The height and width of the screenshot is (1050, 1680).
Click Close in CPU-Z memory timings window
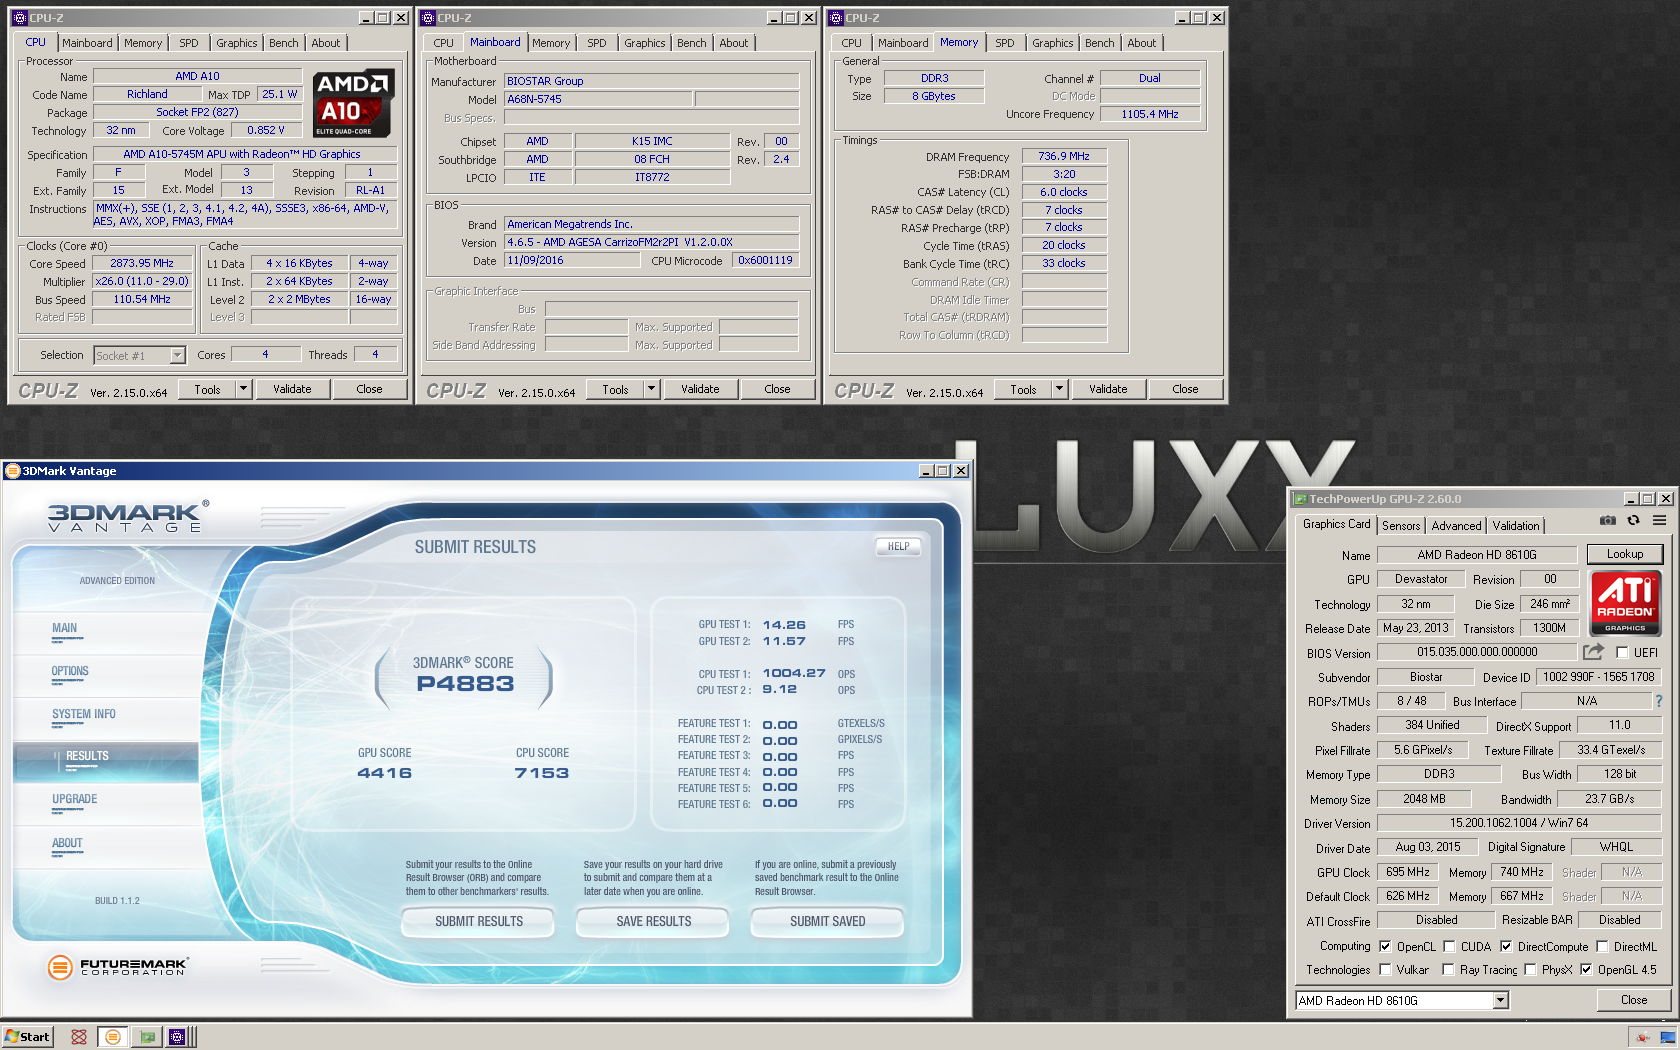point(1185,389)
